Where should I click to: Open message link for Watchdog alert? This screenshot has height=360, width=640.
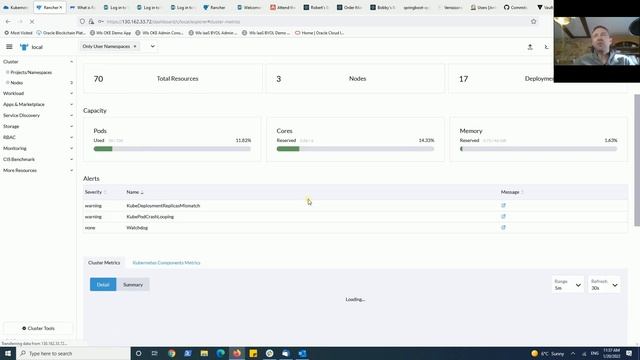[503, 227]
